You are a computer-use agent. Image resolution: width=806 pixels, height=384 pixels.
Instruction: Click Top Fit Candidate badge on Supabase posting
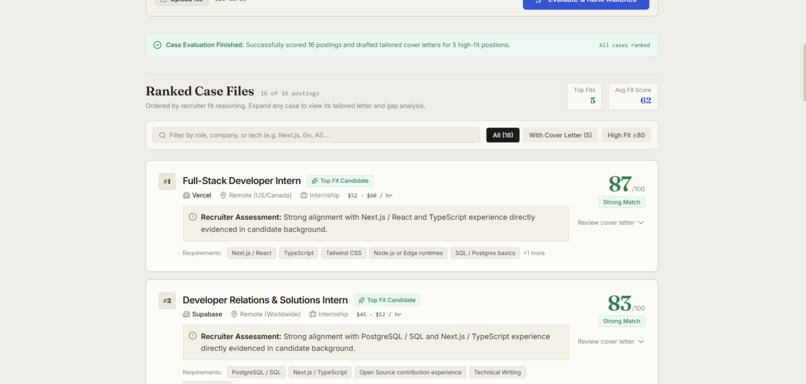coord(387,300)
